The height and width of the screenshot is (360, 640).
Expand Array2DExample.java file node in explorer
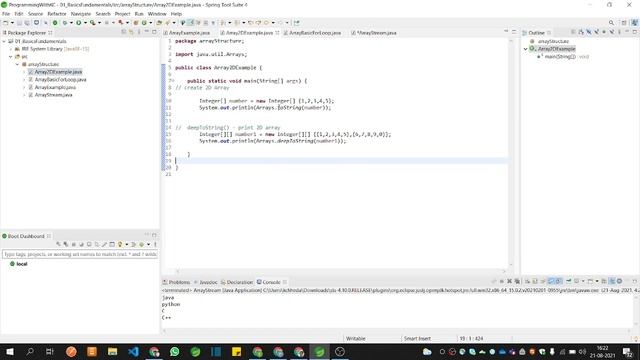pos(24,72)
